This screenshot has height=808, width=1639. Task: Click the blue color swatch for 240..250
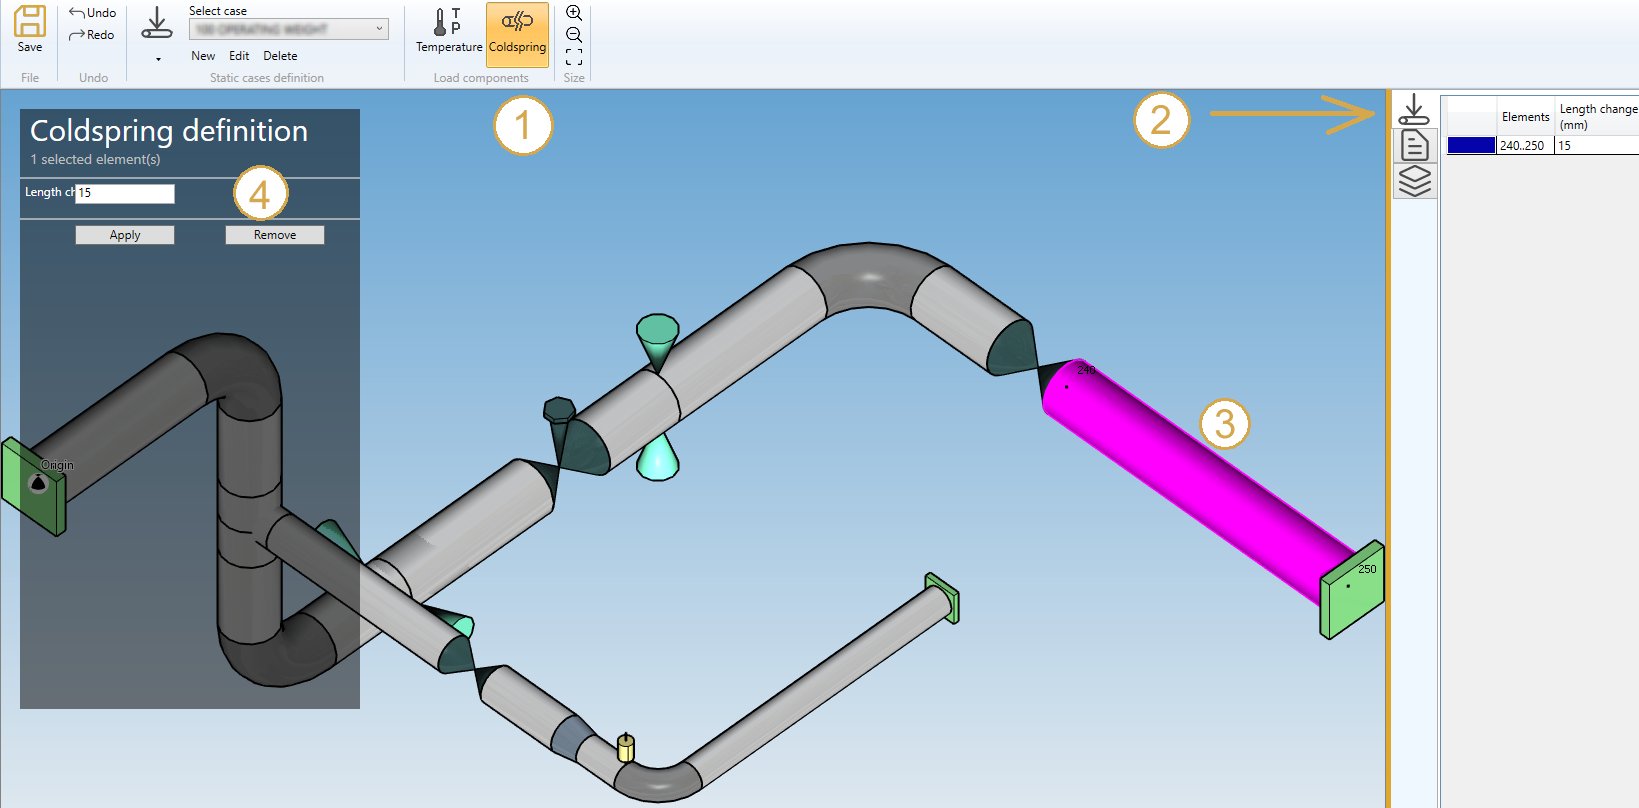tap(1471, 145)
